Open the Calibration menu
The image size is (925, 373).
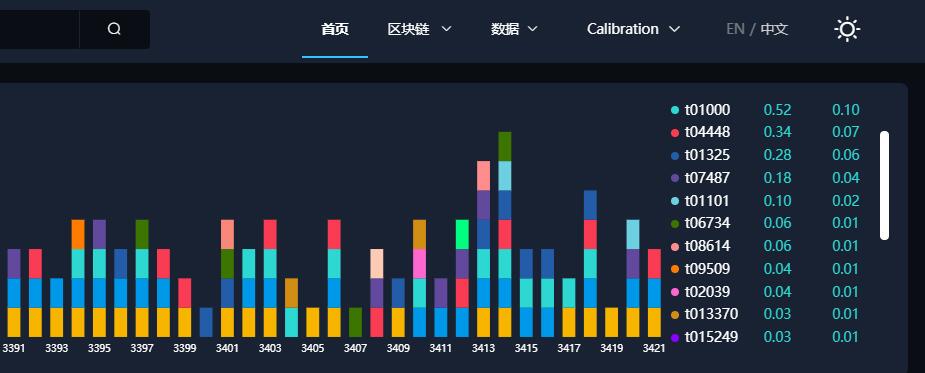(622, 29)
